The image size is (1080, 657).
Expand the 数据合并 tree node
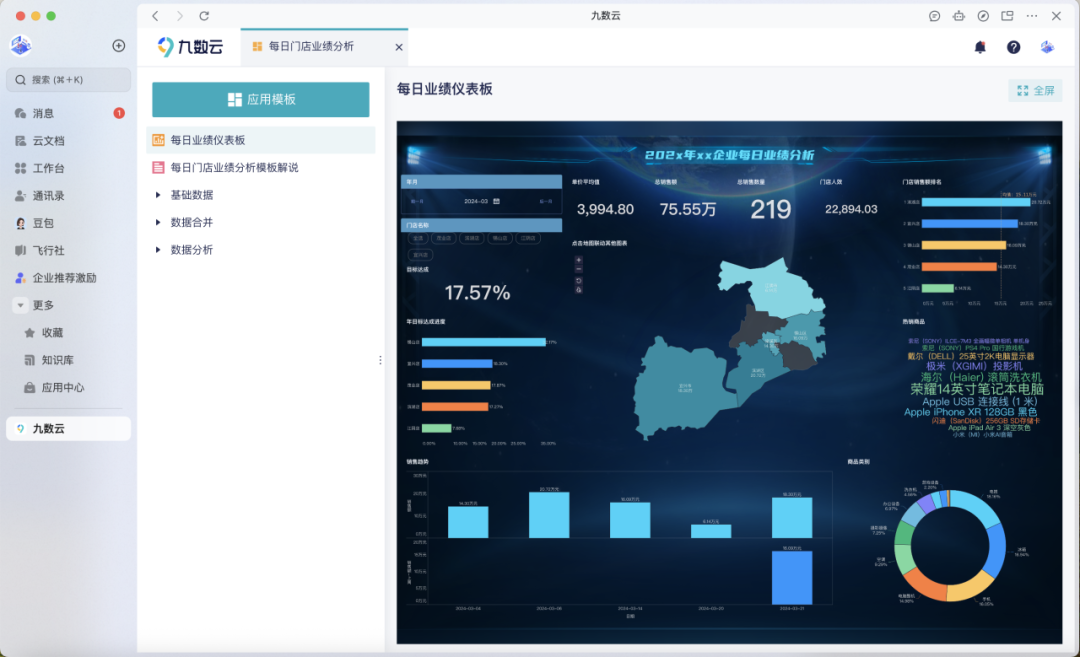click(x=158, y=222)
